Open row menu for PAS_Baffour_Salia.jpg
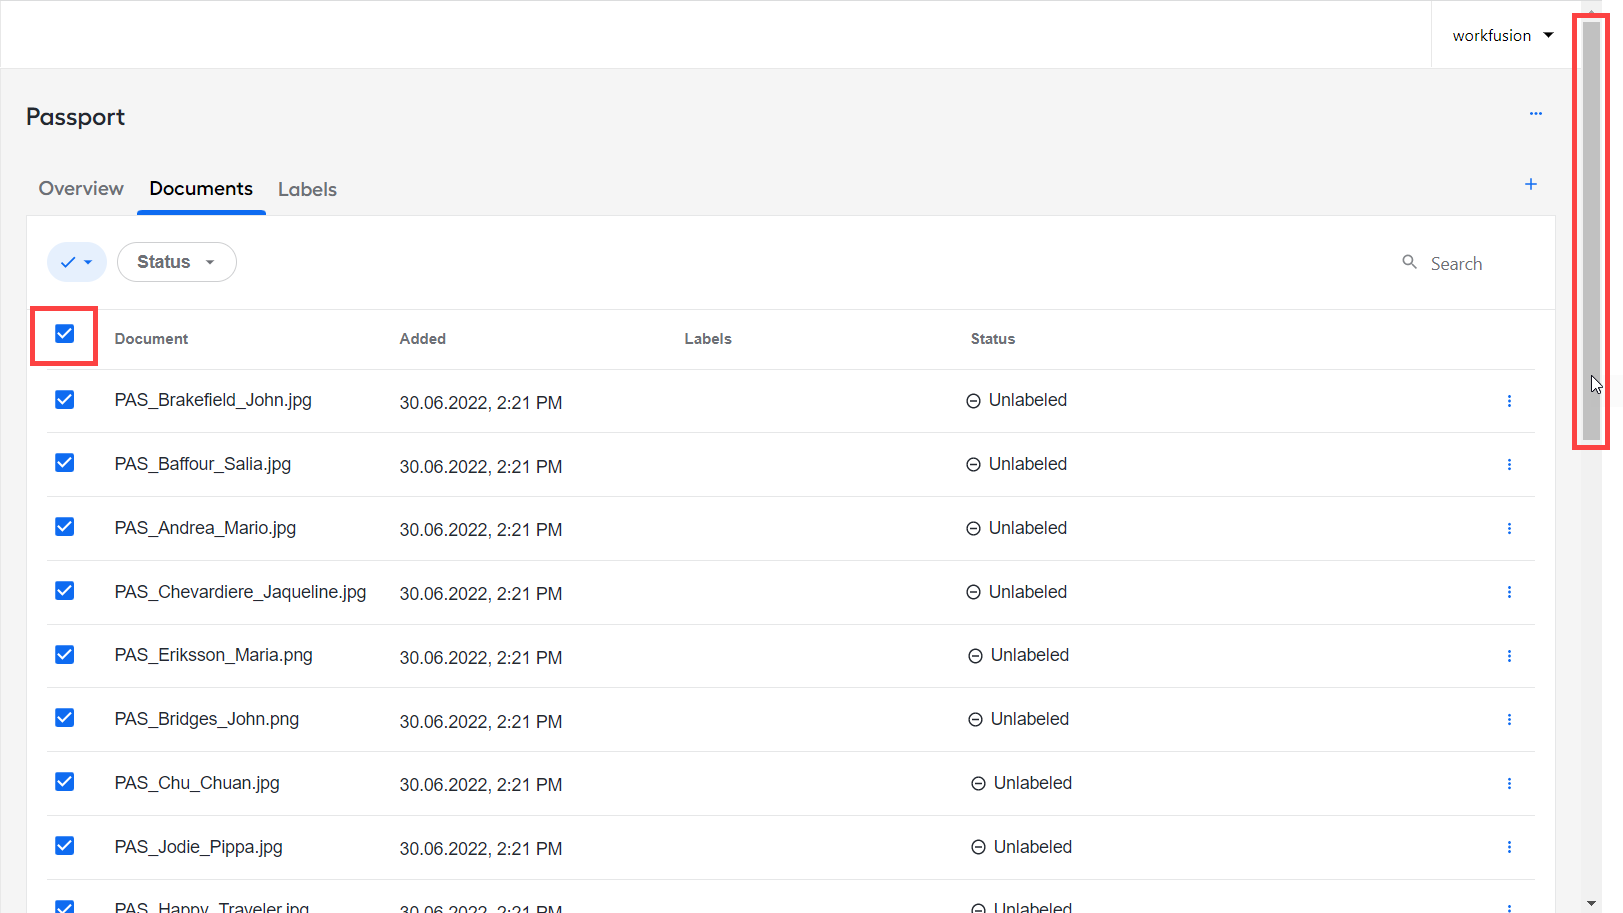The image size is (1623, 913). coord(1509,465)
